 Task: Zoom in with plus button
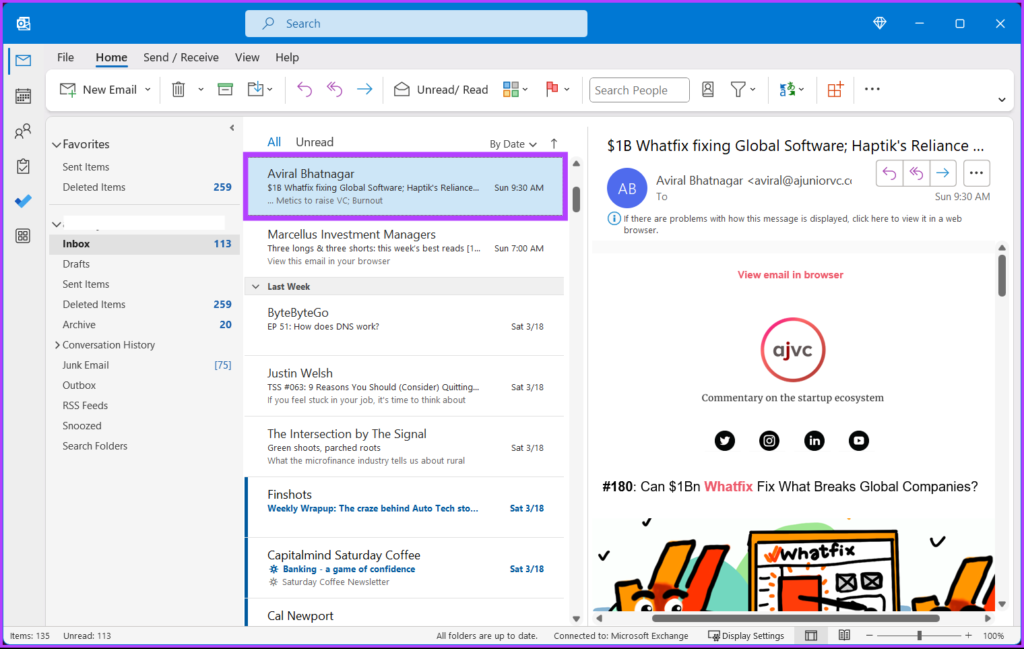[968, 635]
